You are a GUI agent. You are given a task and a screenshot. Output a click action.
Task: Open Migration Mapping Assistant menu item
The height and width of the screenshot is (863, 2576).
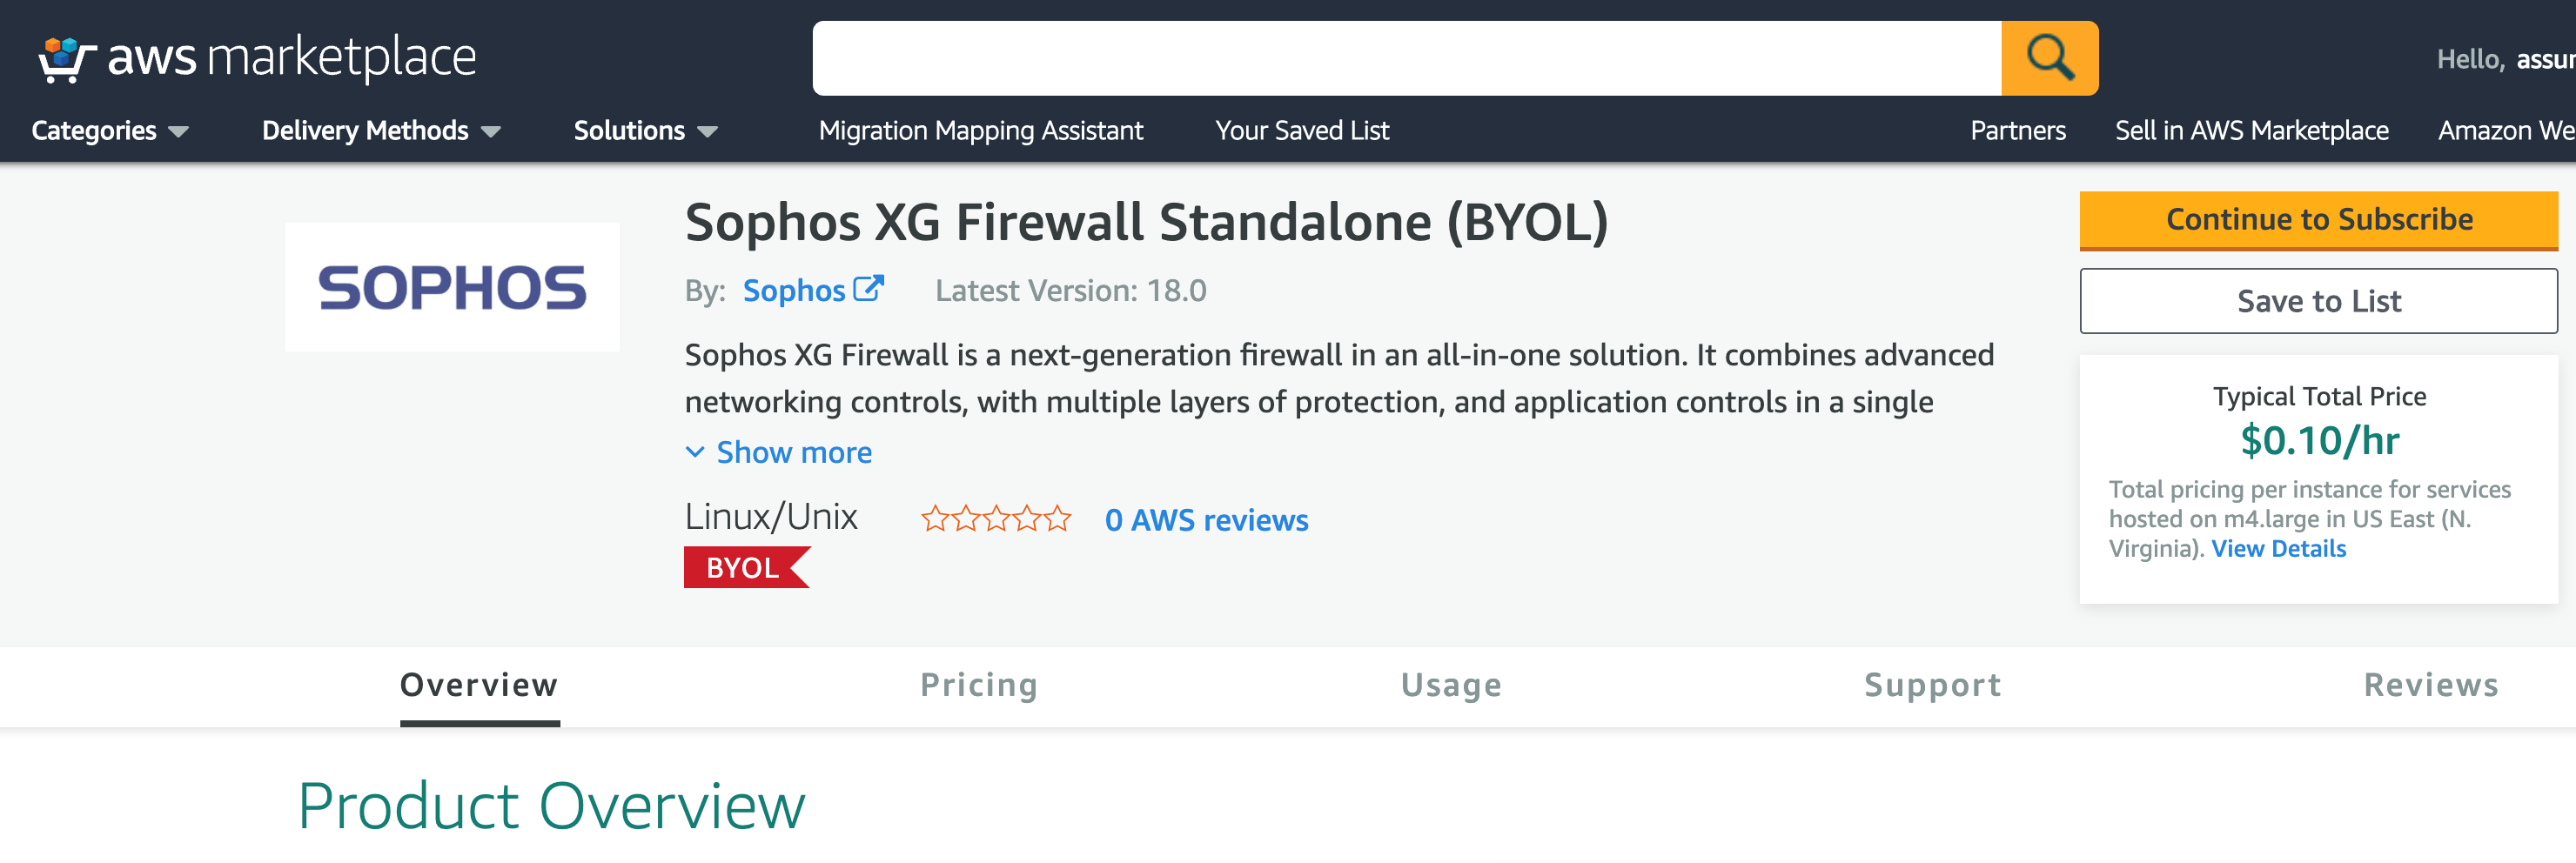[980, 130]
